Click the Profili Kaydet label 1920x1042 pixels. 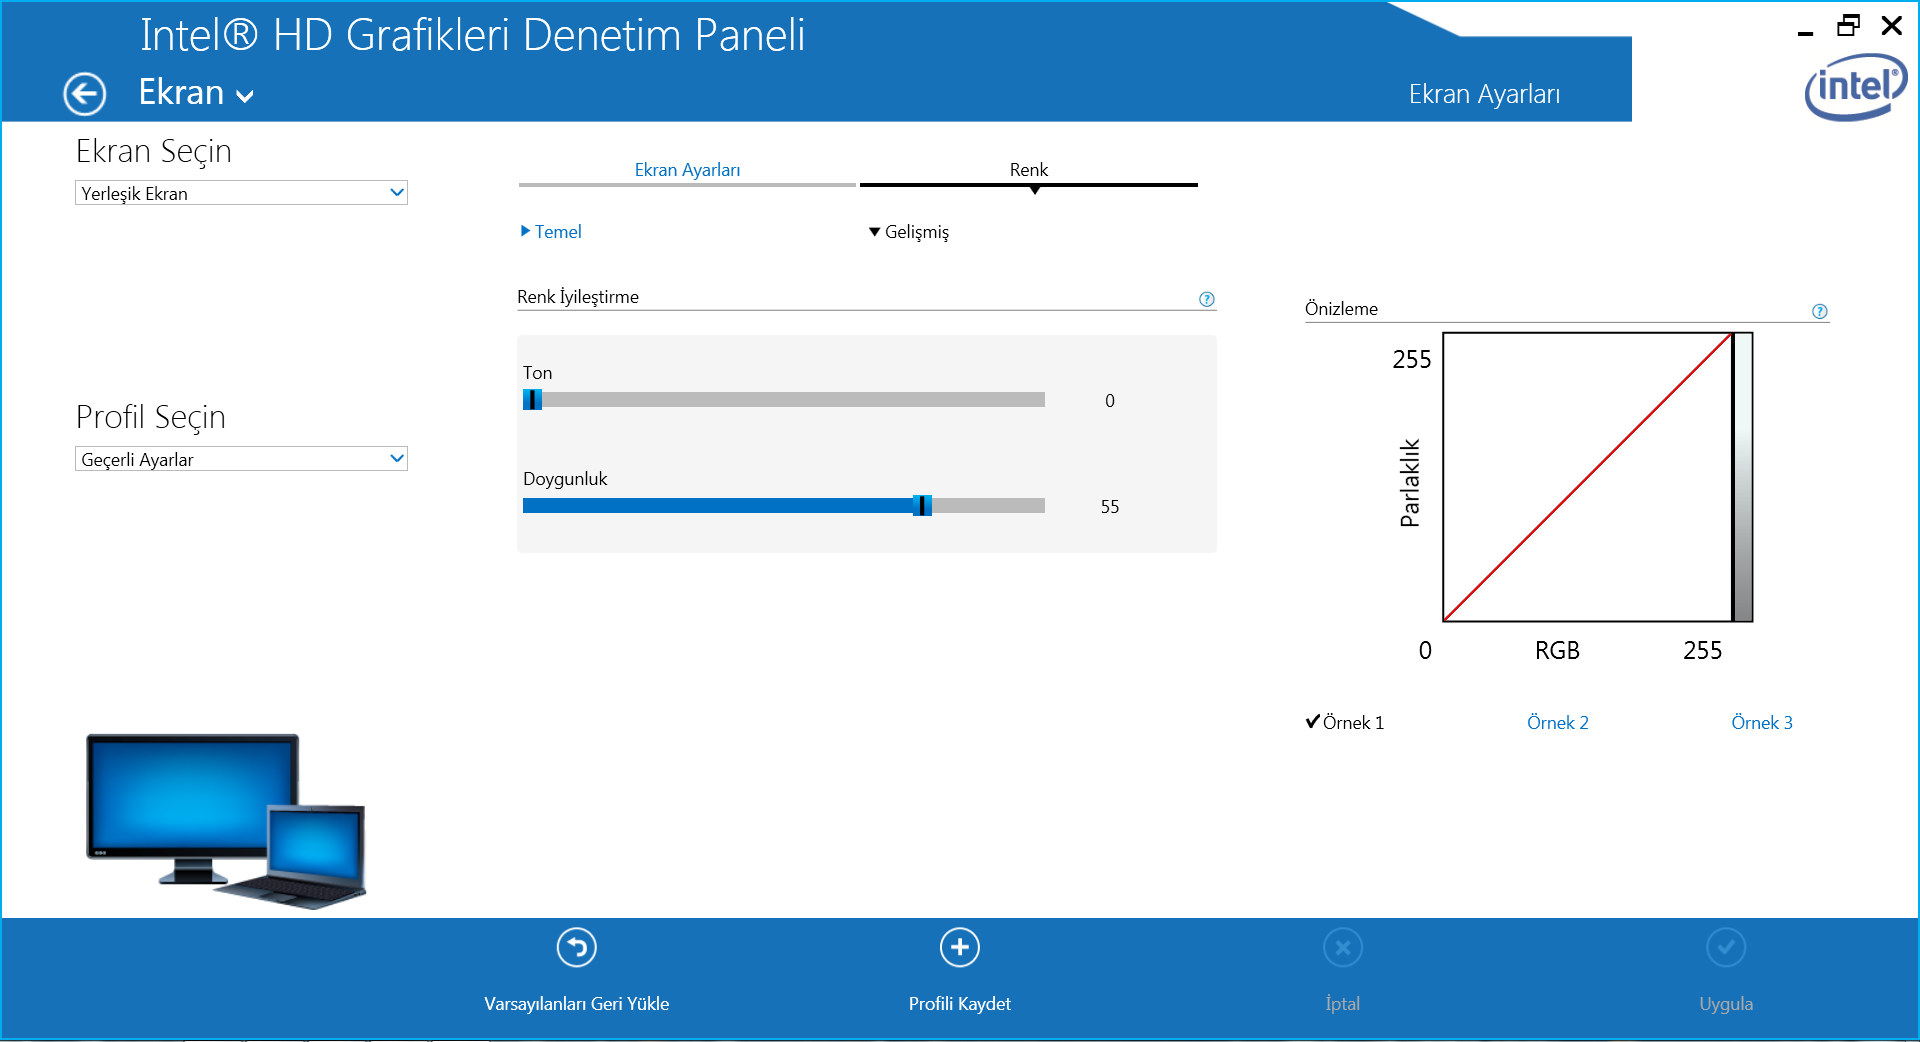(960, 1004)
